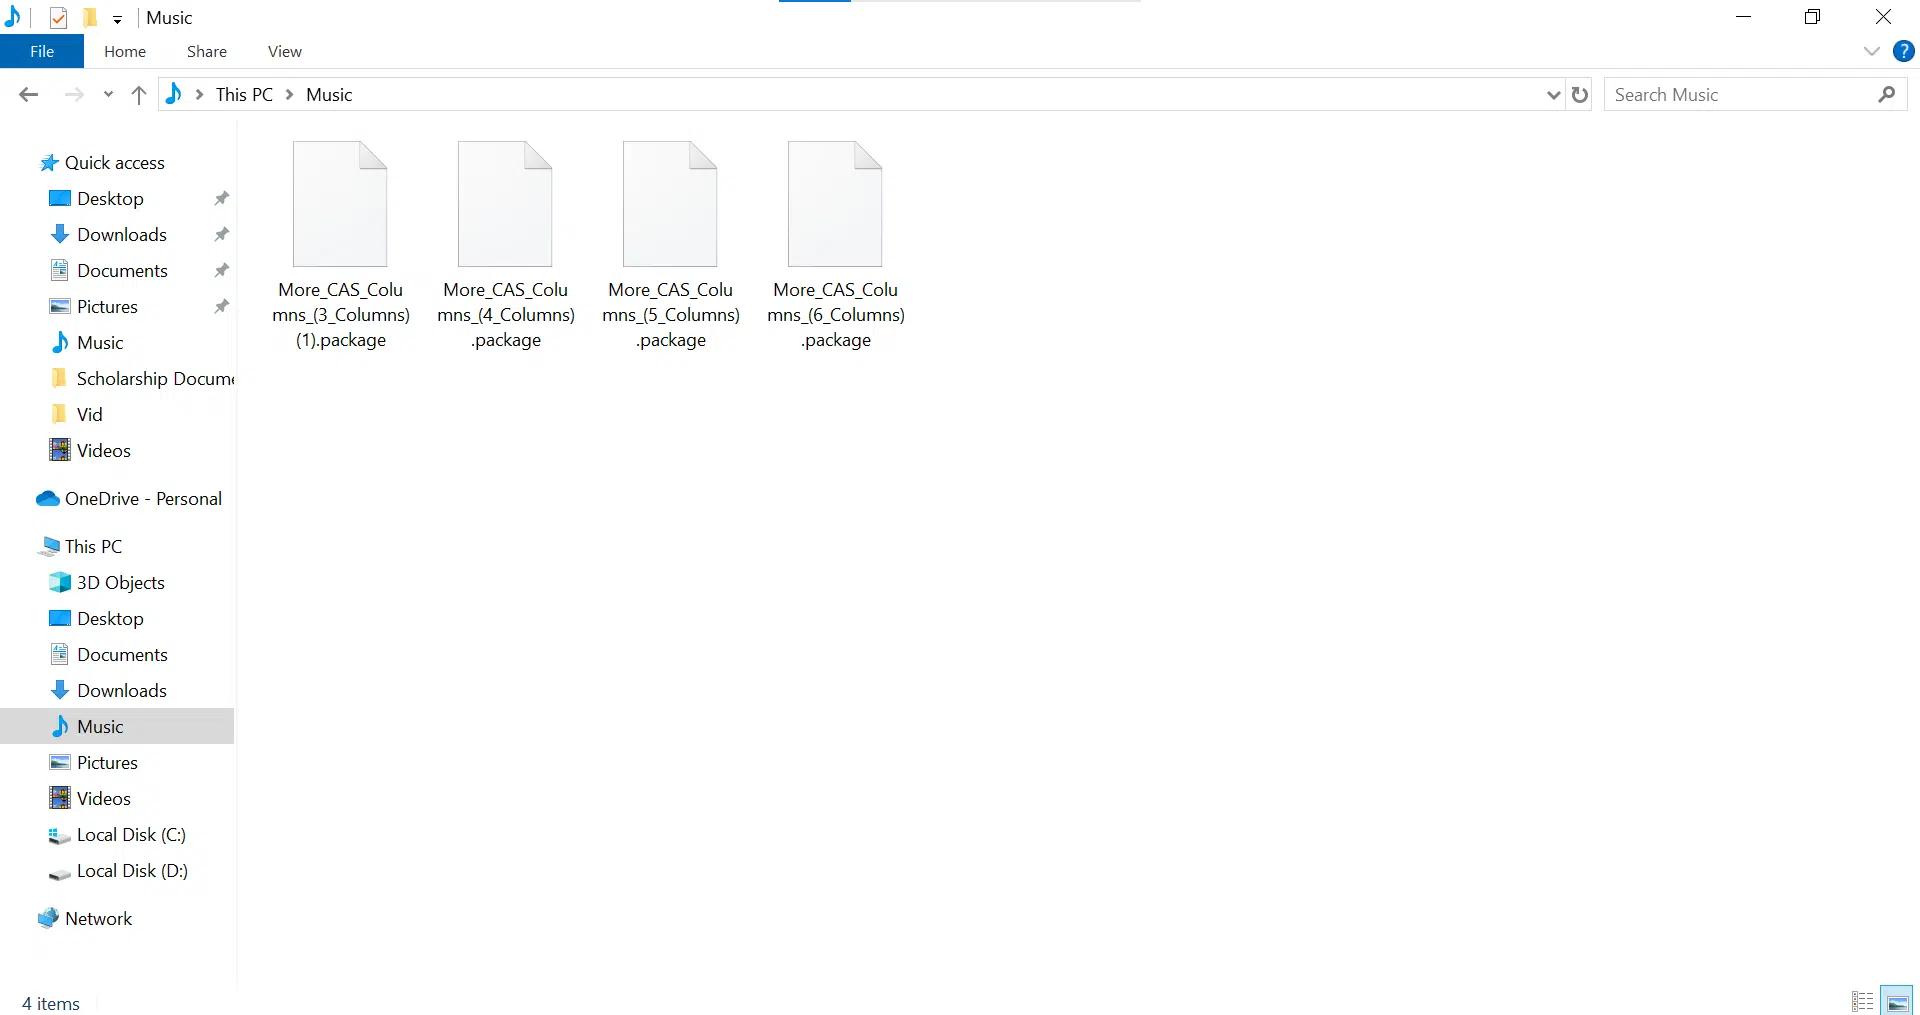
Task: Refresh the Music folder view
Action: (x=1580, y=95)
